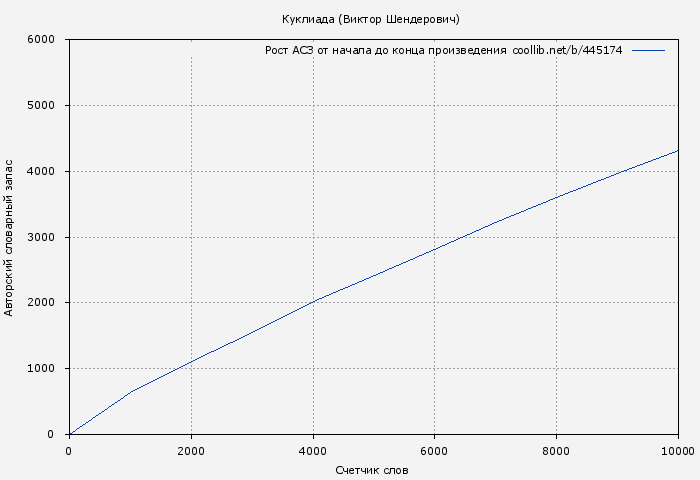This screenshot has height=480, width=700.
Task: Select the 2000 tick label on the horizontal axis
Action: pyautogui.click(x=191, y=450)
